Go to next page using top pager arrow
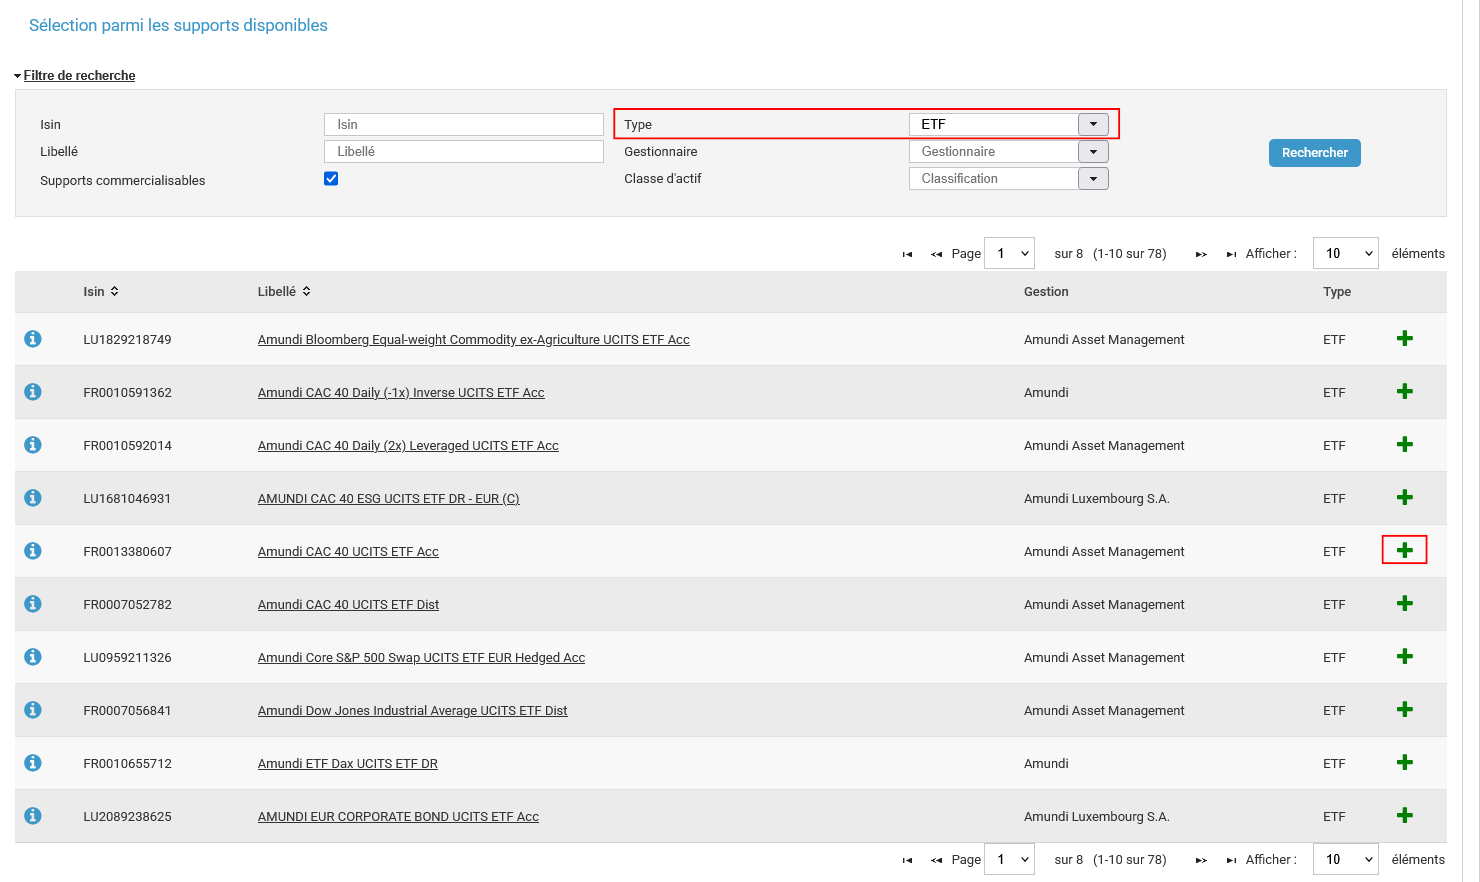Viewport: 1480px width, 882px height. pos(1201,254)
